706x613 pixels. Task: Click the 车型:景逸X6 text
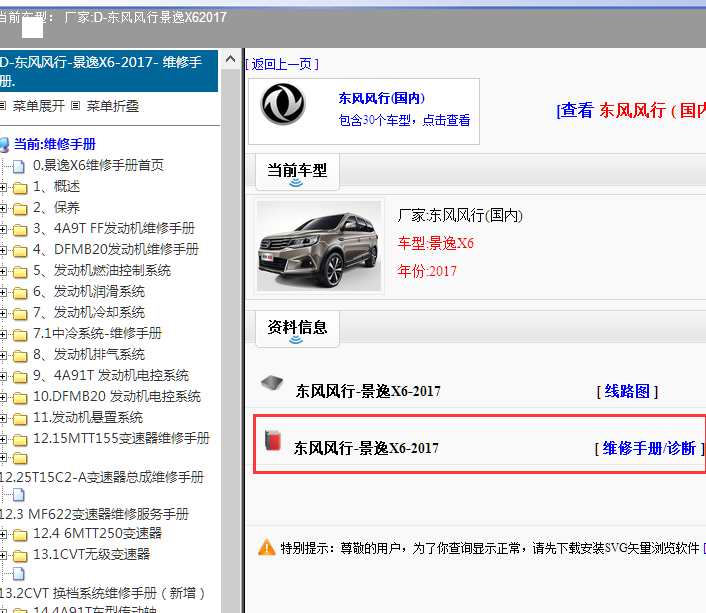(435, 243)
